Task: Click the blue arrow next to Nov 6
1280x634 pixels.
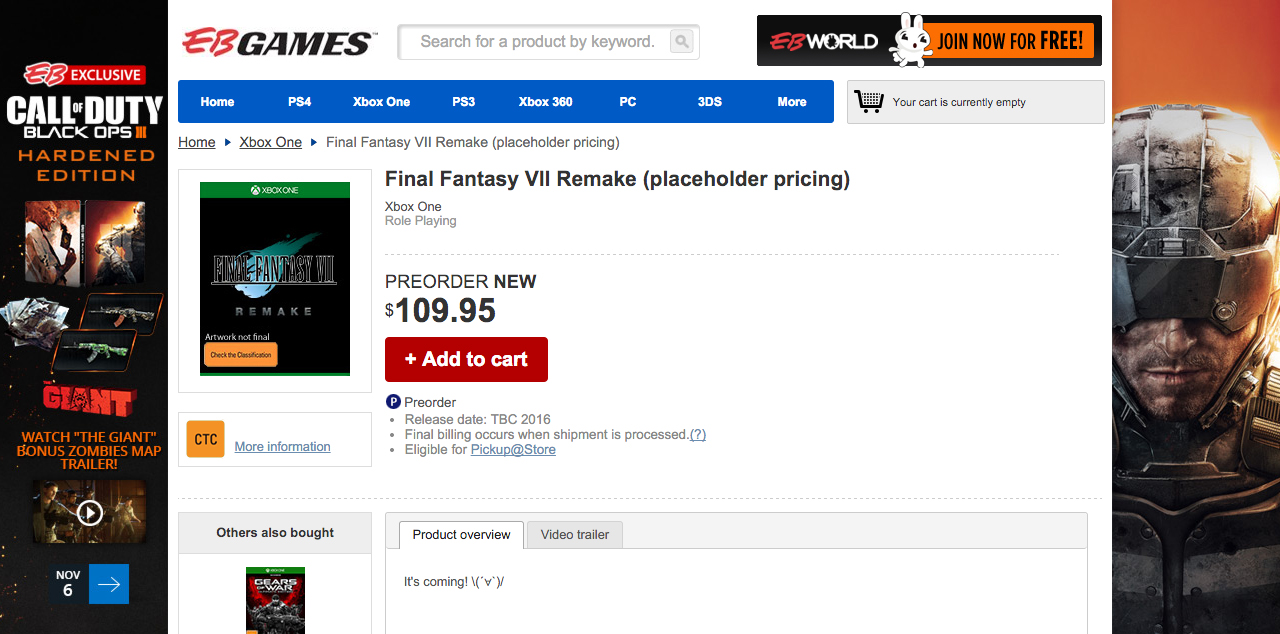Action: 109,584
